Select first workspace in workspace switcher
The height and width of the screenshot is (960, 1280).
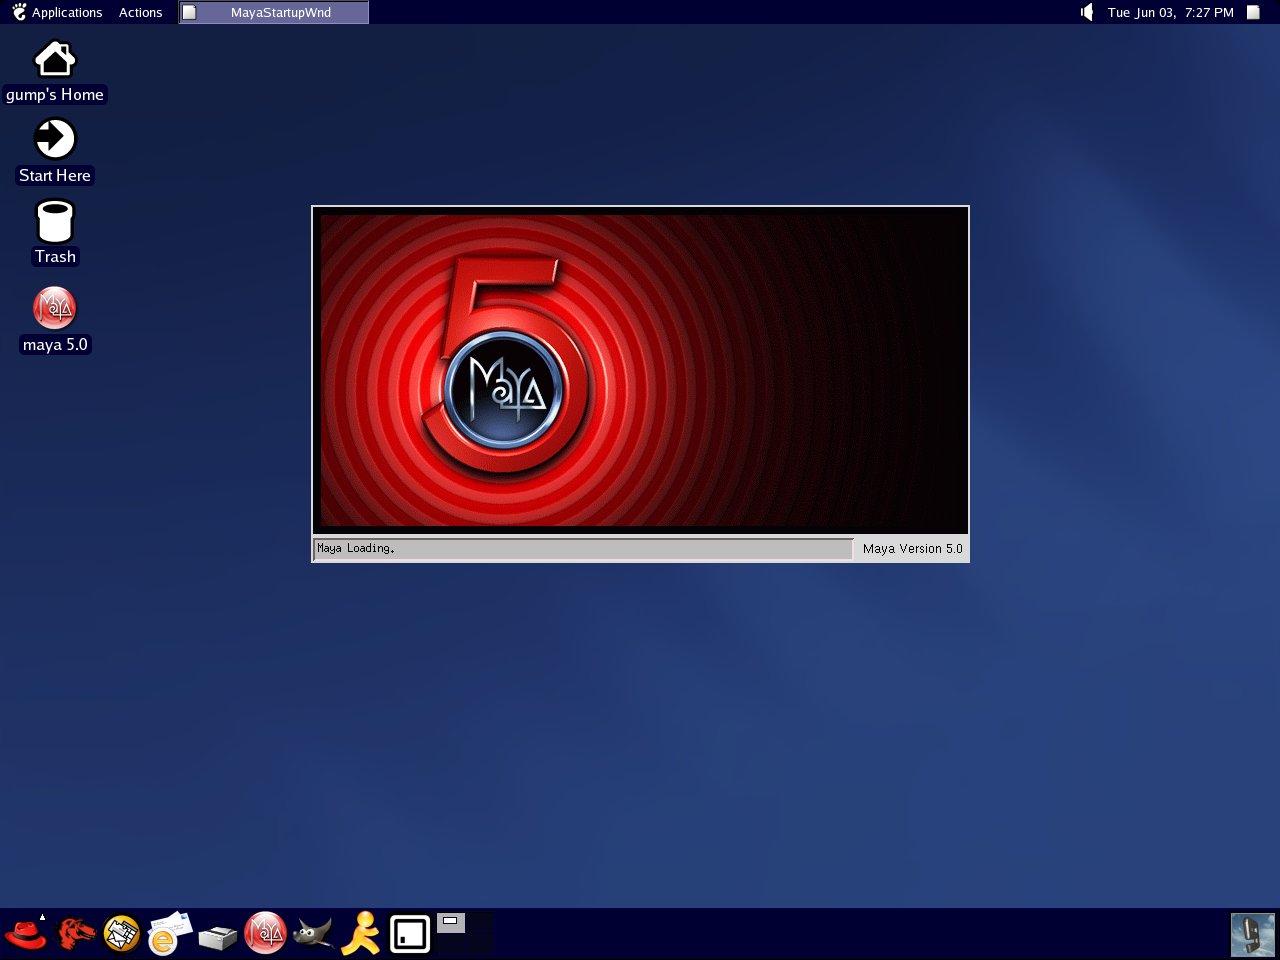click(451, 922)
